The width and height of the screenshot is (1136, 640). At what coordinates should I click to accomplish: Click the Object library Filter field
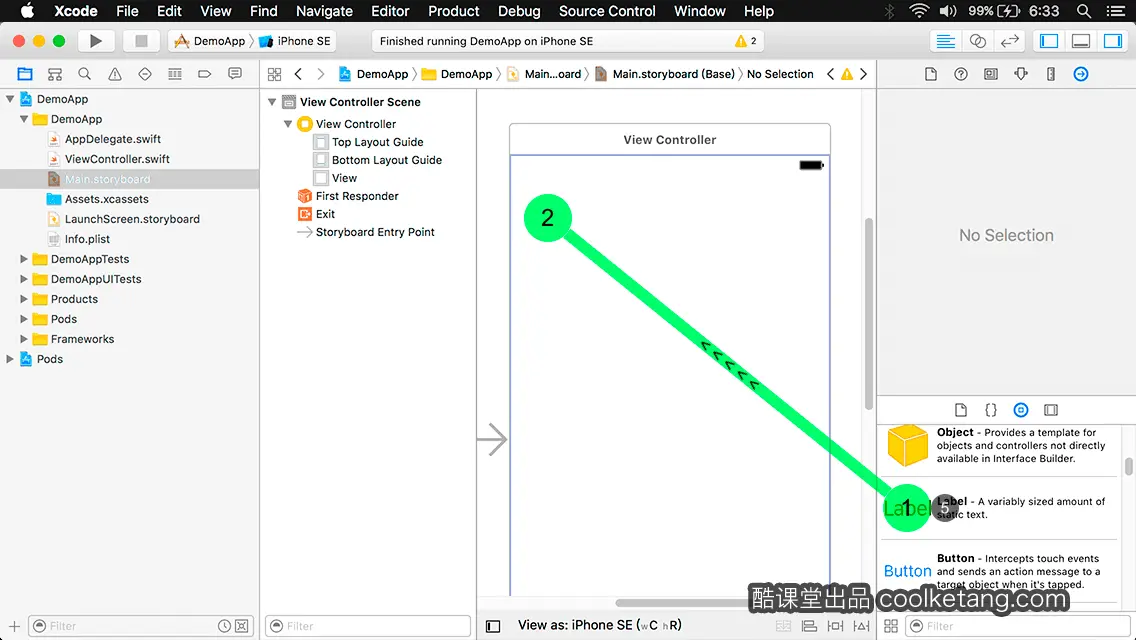click(x=1018, y=626)
